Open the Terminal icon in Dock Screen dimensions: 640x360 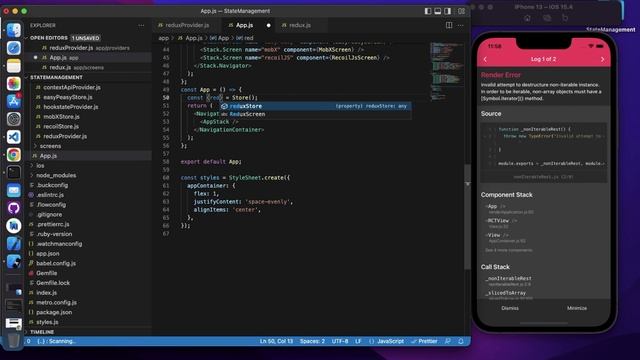pos(13,172)
